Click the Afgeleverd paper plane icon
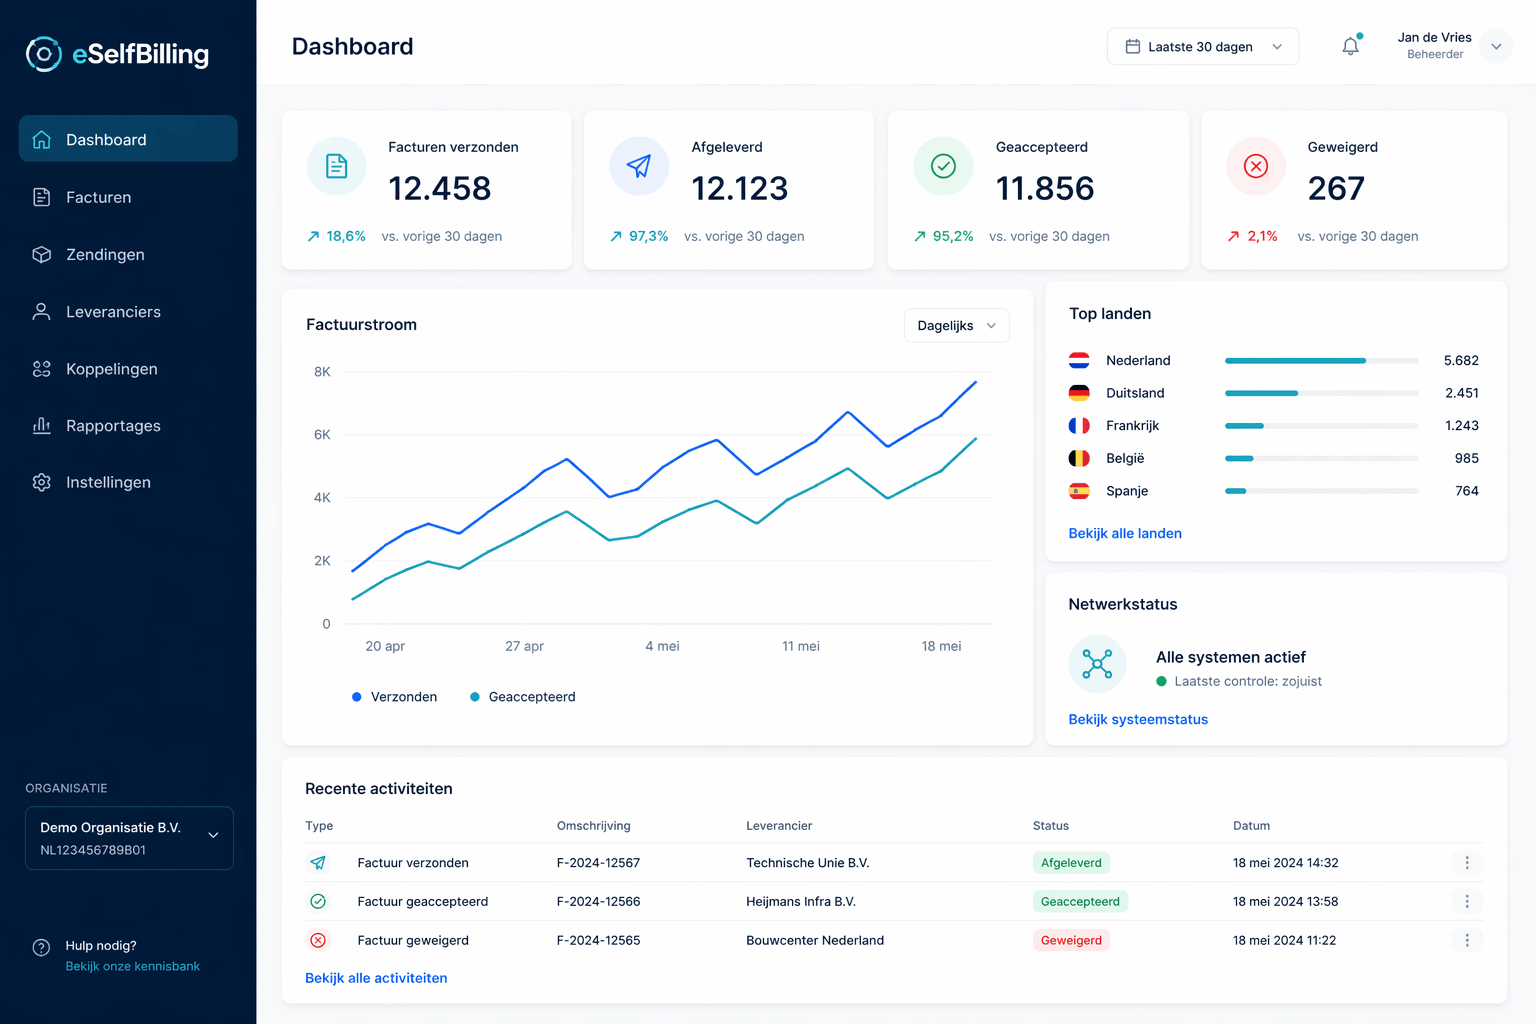This screenshot has height=1024, width=1536. coord(639,166)
